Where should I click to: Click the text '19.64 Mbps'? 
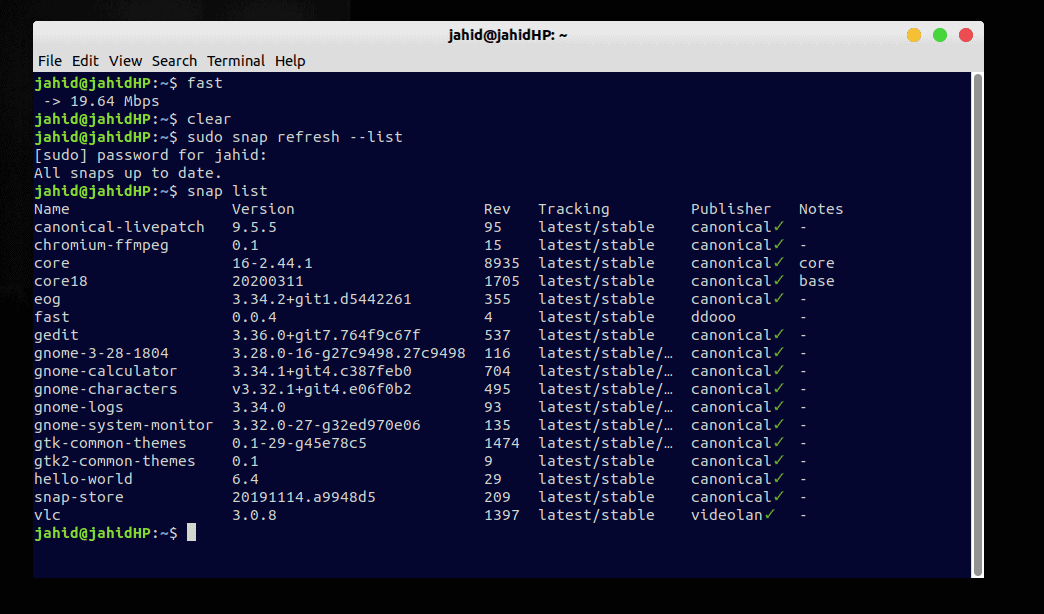pos(115,101)
